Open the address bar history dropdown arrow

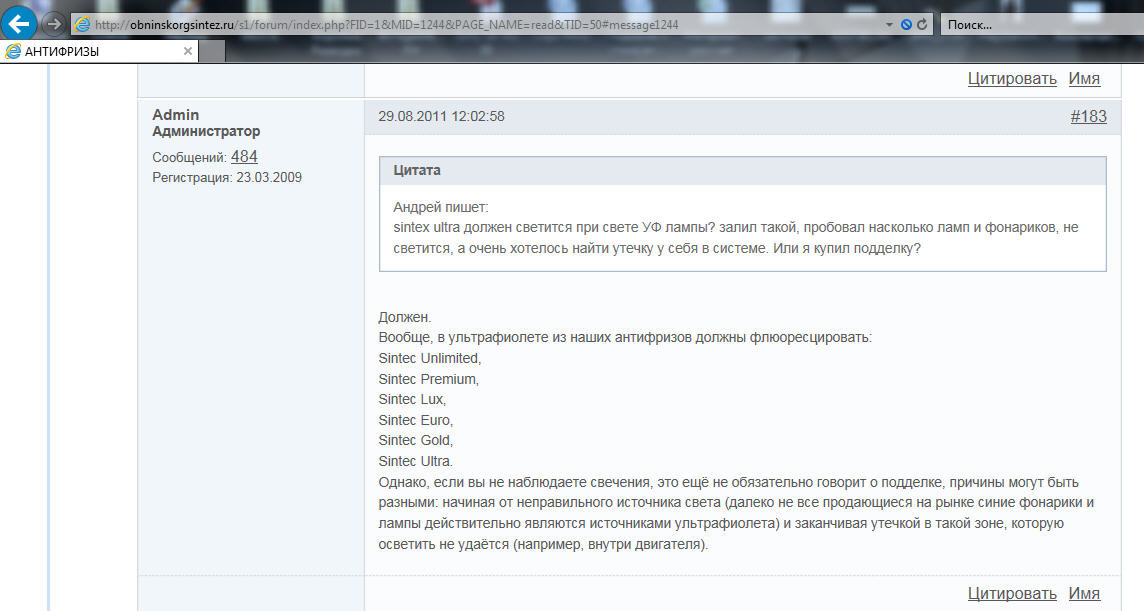coord(889,25)
